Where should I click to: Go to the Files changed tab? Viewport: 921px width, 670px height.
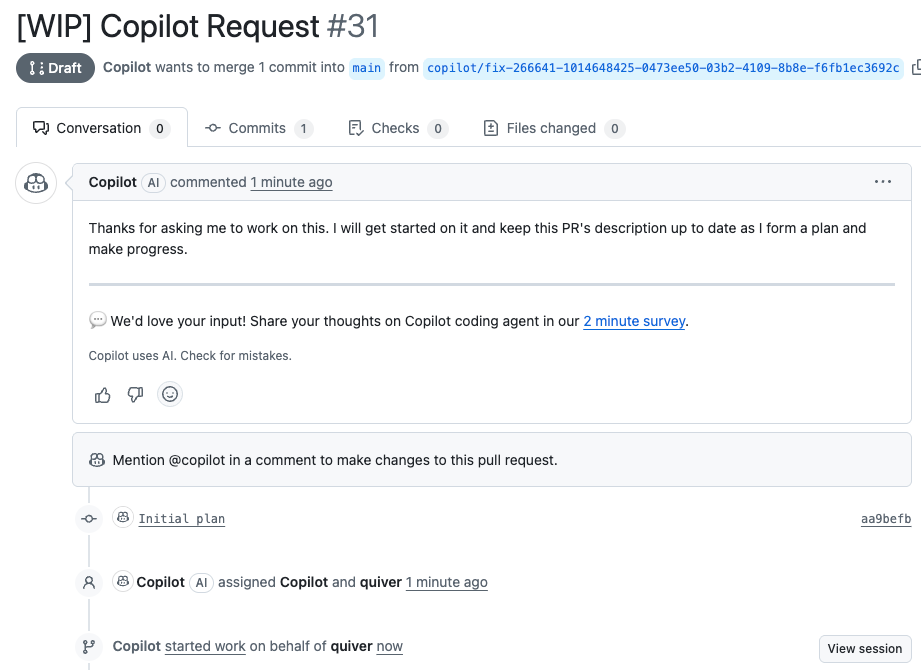[x=553, y=128]
